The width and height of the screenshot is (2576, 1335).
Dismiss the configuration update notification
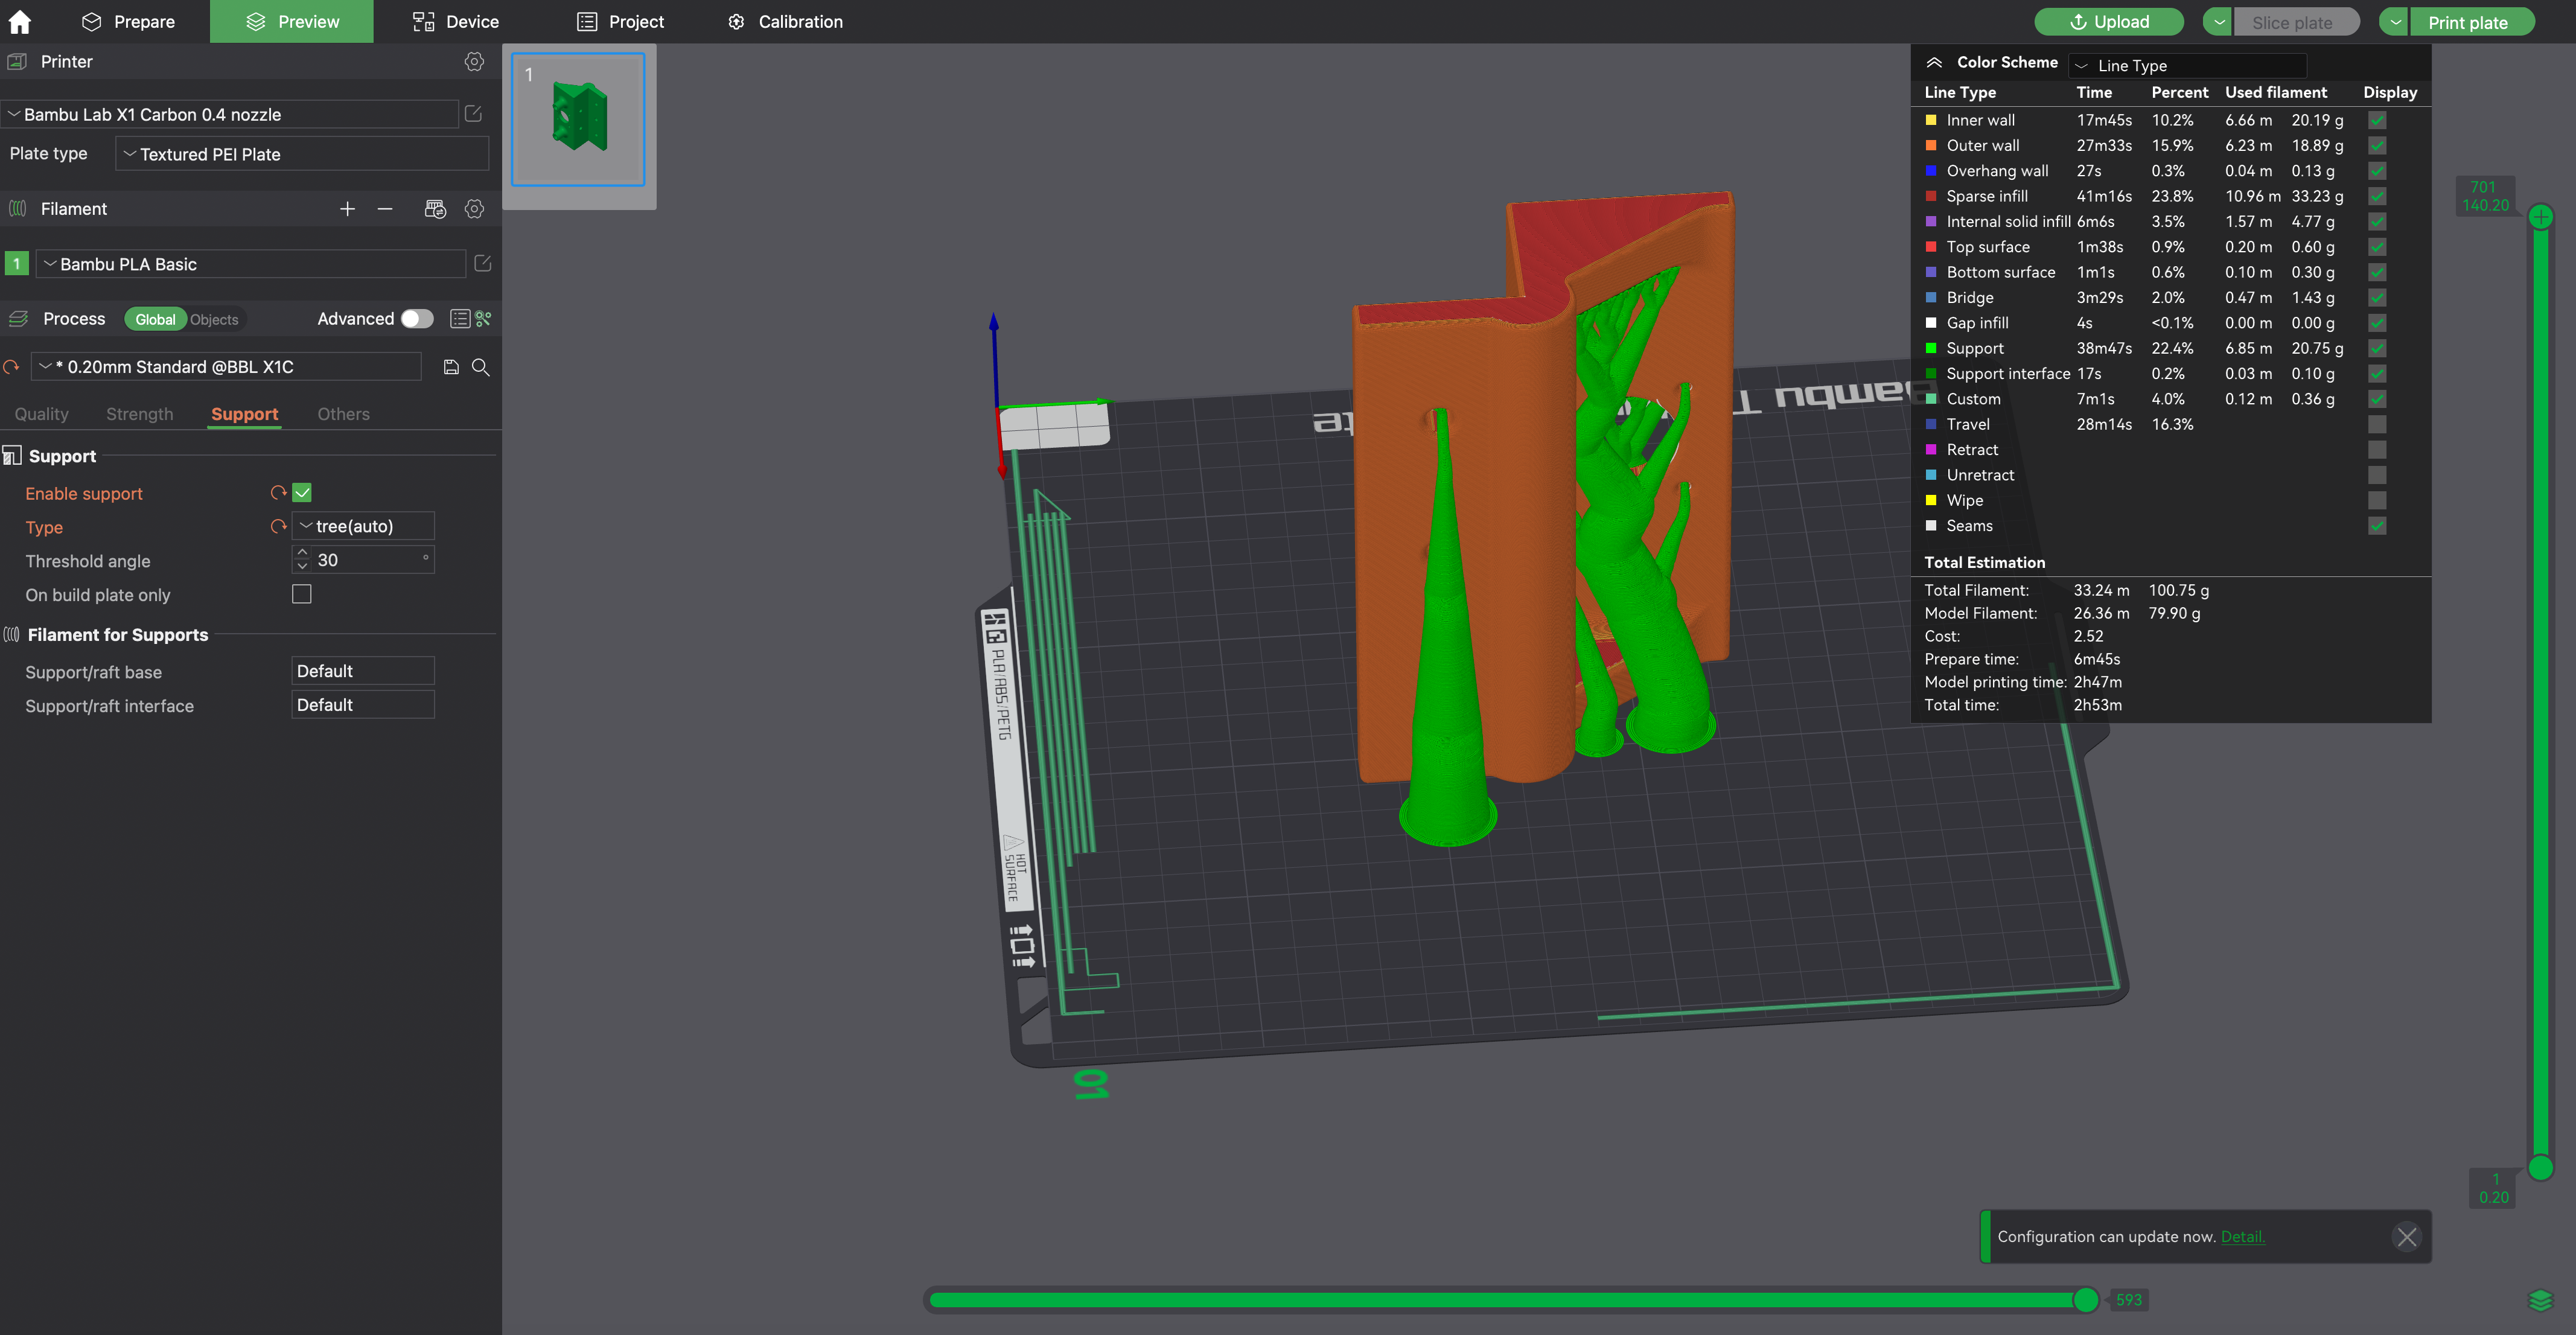pos(2407,1237)
